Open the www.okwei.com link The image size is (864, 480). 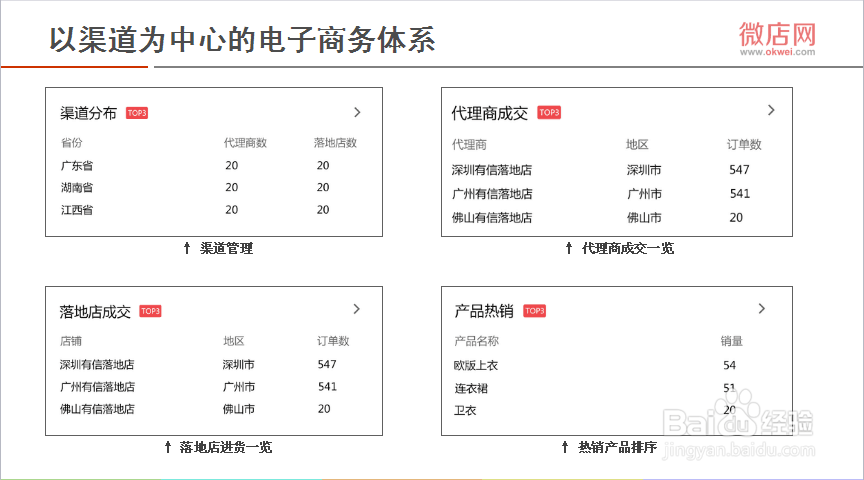tap(777, 52)
